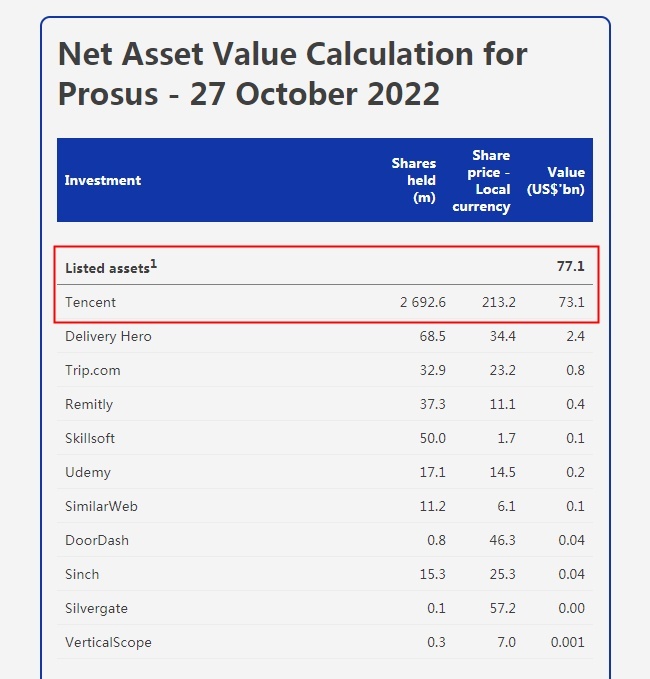Click the SimilarWeb investment name

[x=101, y=506]
